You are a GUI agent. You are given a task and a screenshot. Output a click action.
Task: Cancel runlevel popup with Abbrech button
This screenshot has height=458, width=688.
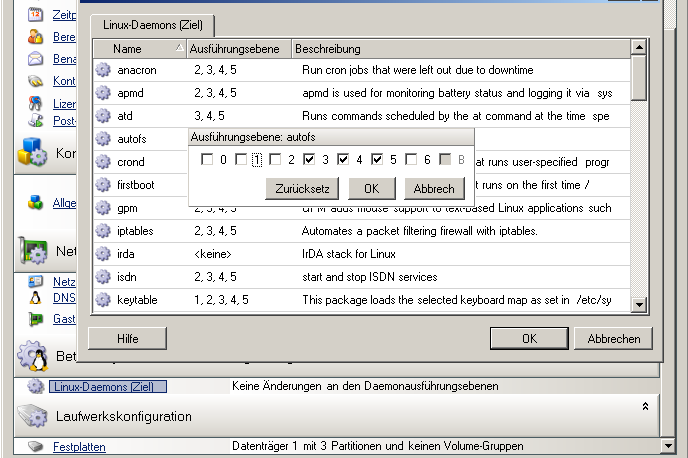434,189
